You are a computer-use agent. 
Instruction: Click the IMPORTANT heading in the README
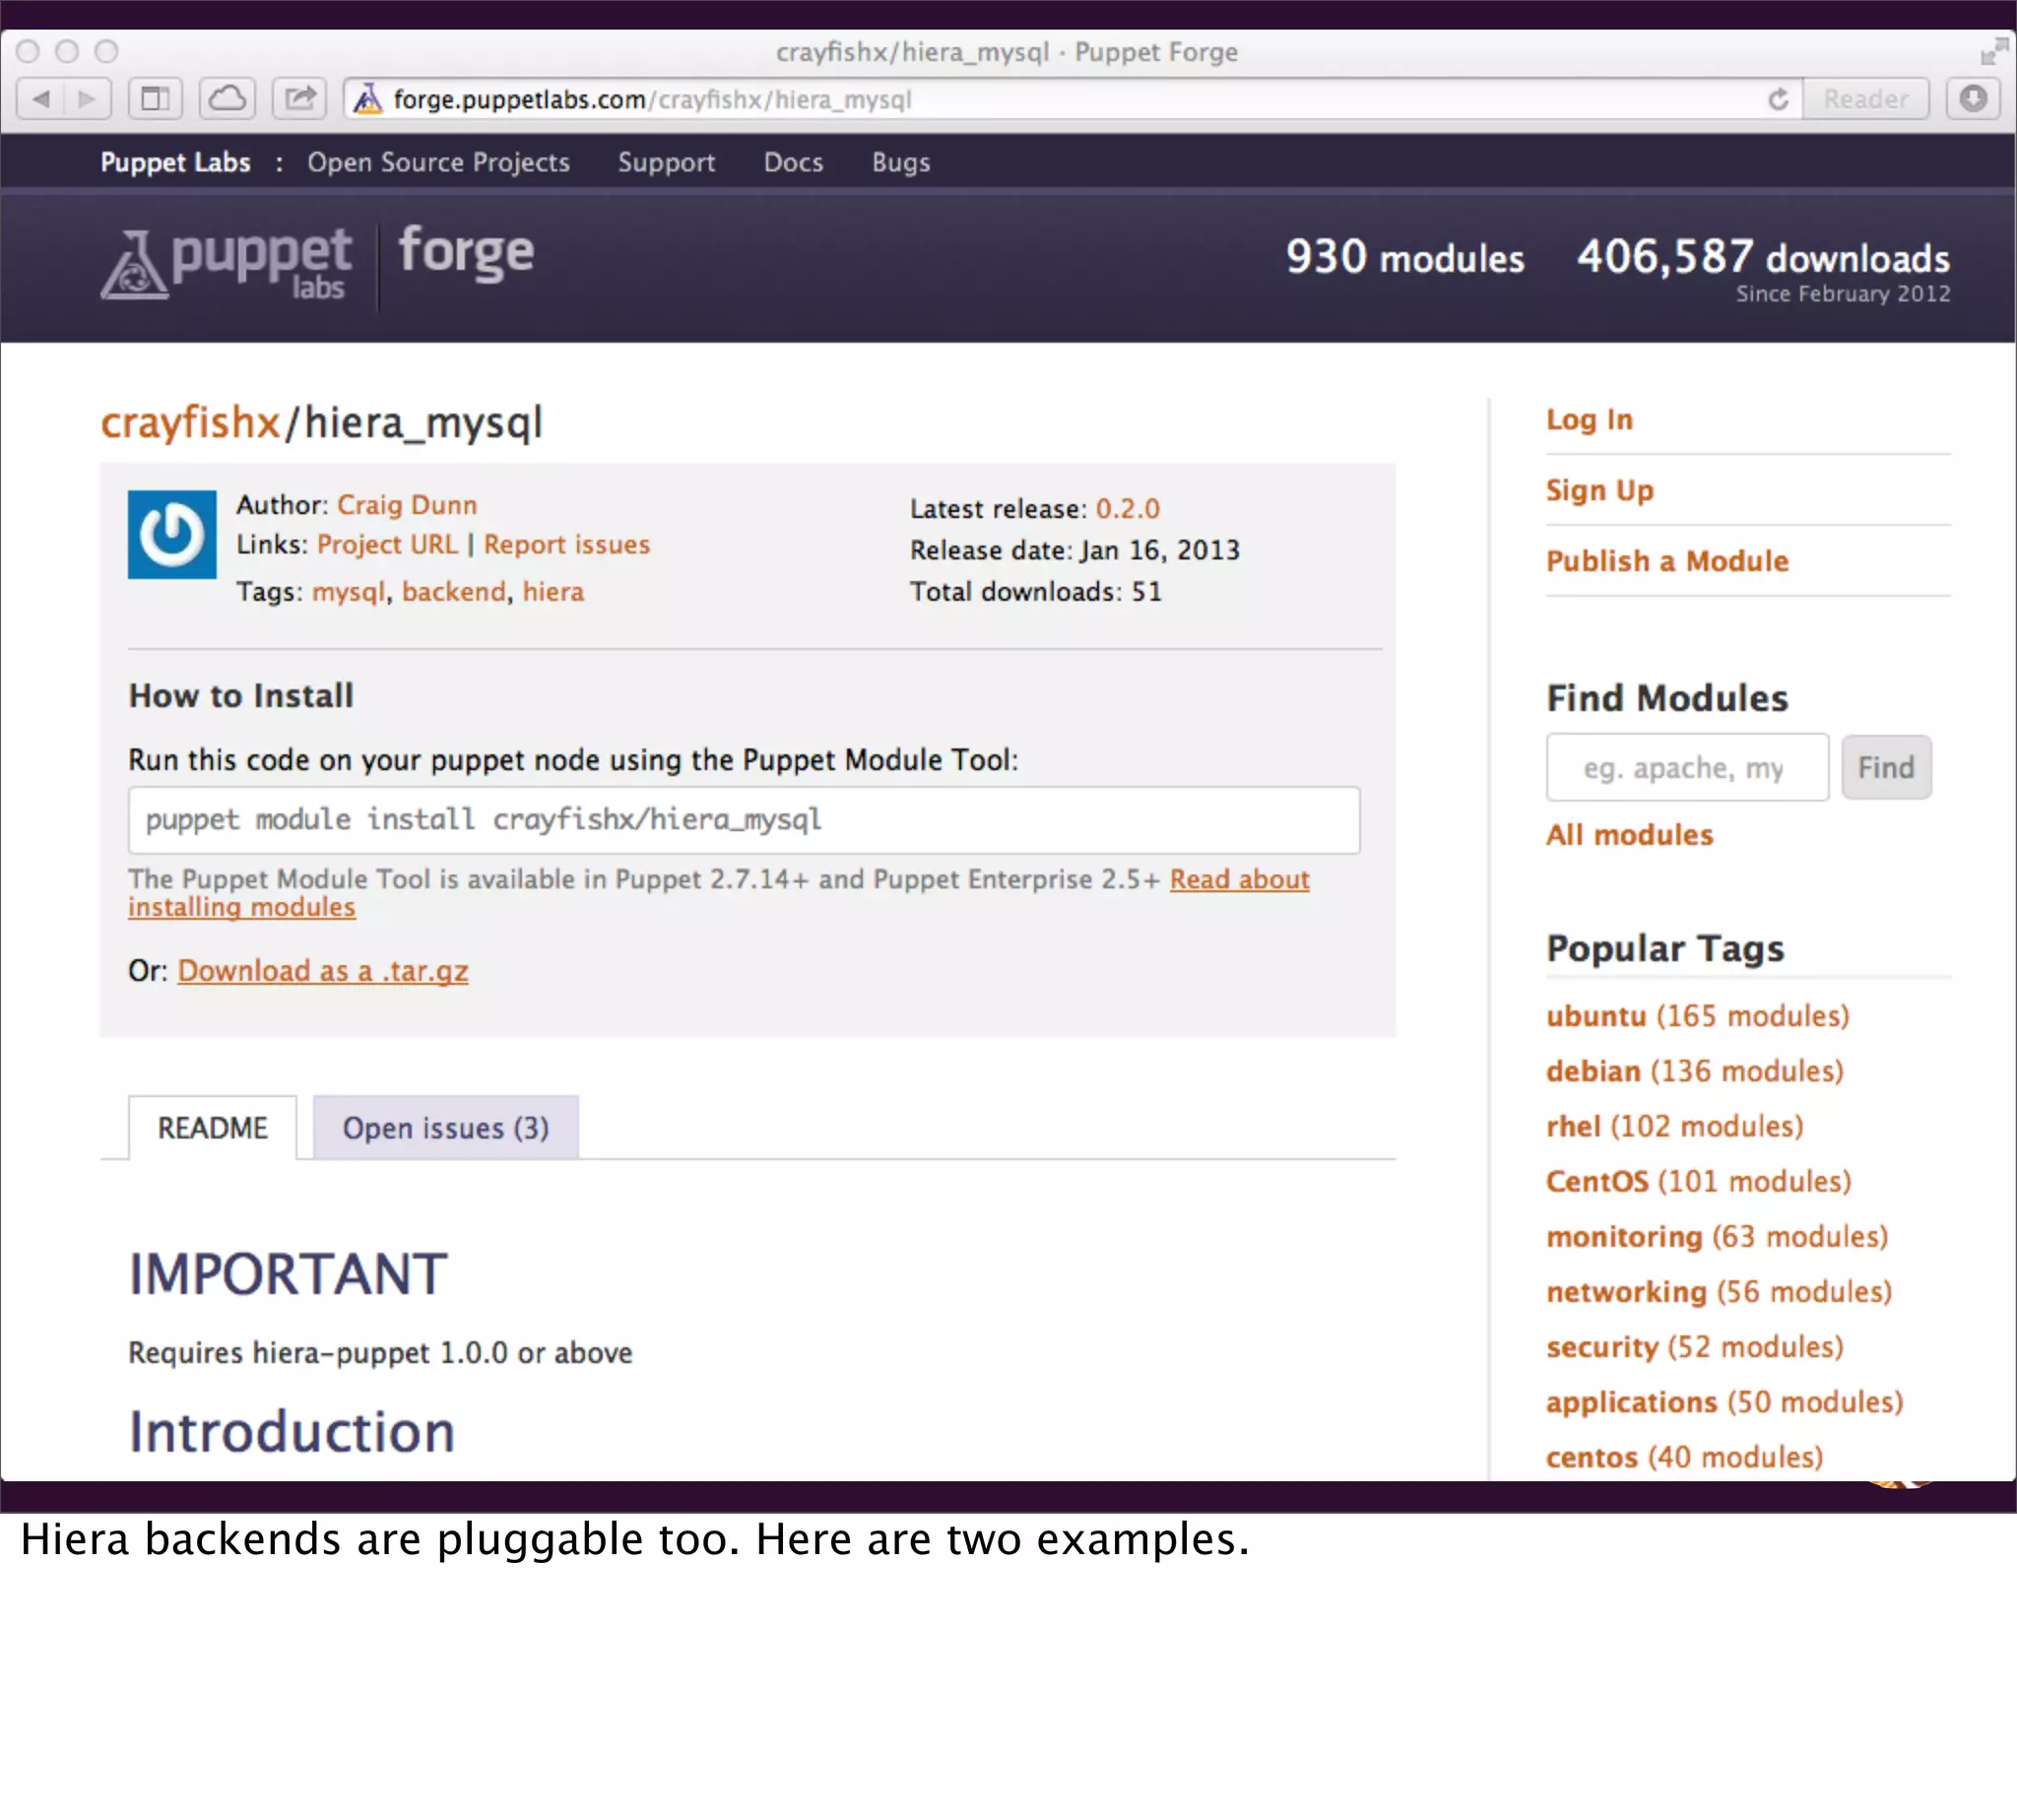288,1274
